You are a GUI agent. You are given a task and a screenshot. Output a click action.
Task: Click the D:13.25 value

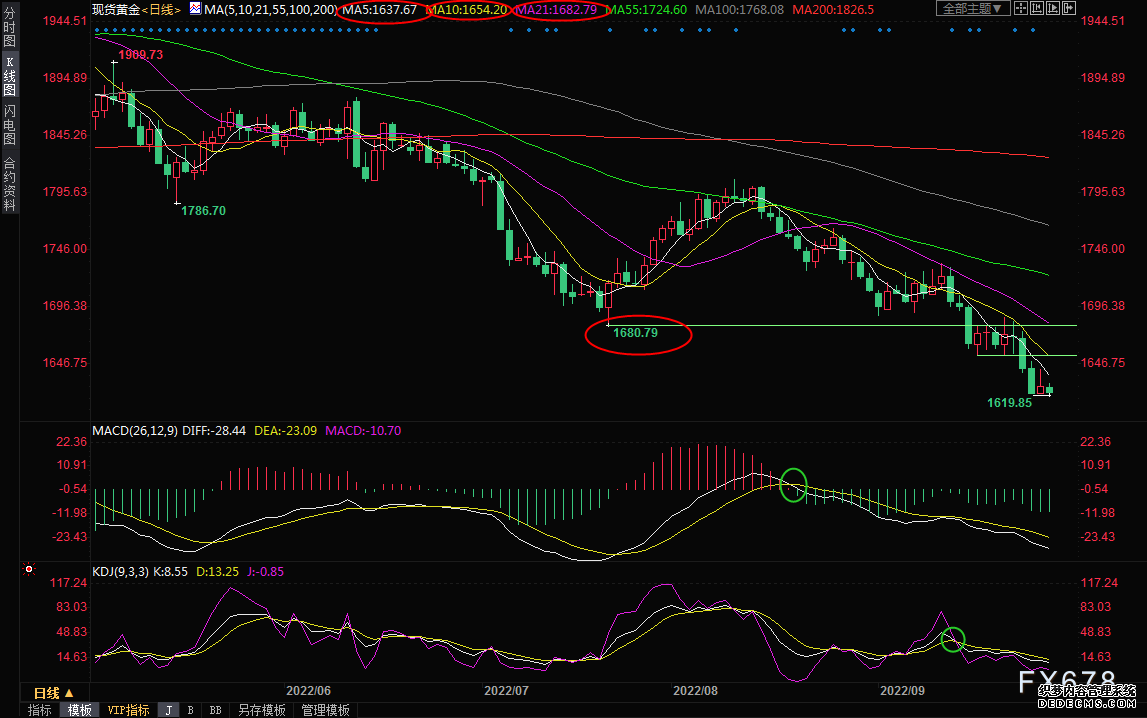tap(217, 572)
